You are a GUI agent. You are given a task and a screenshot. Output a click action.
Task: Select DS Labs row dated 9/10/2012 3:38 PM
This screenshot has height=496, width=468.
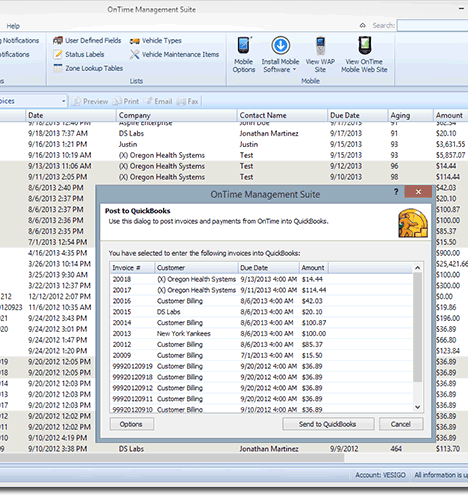[x=234, y=449]
